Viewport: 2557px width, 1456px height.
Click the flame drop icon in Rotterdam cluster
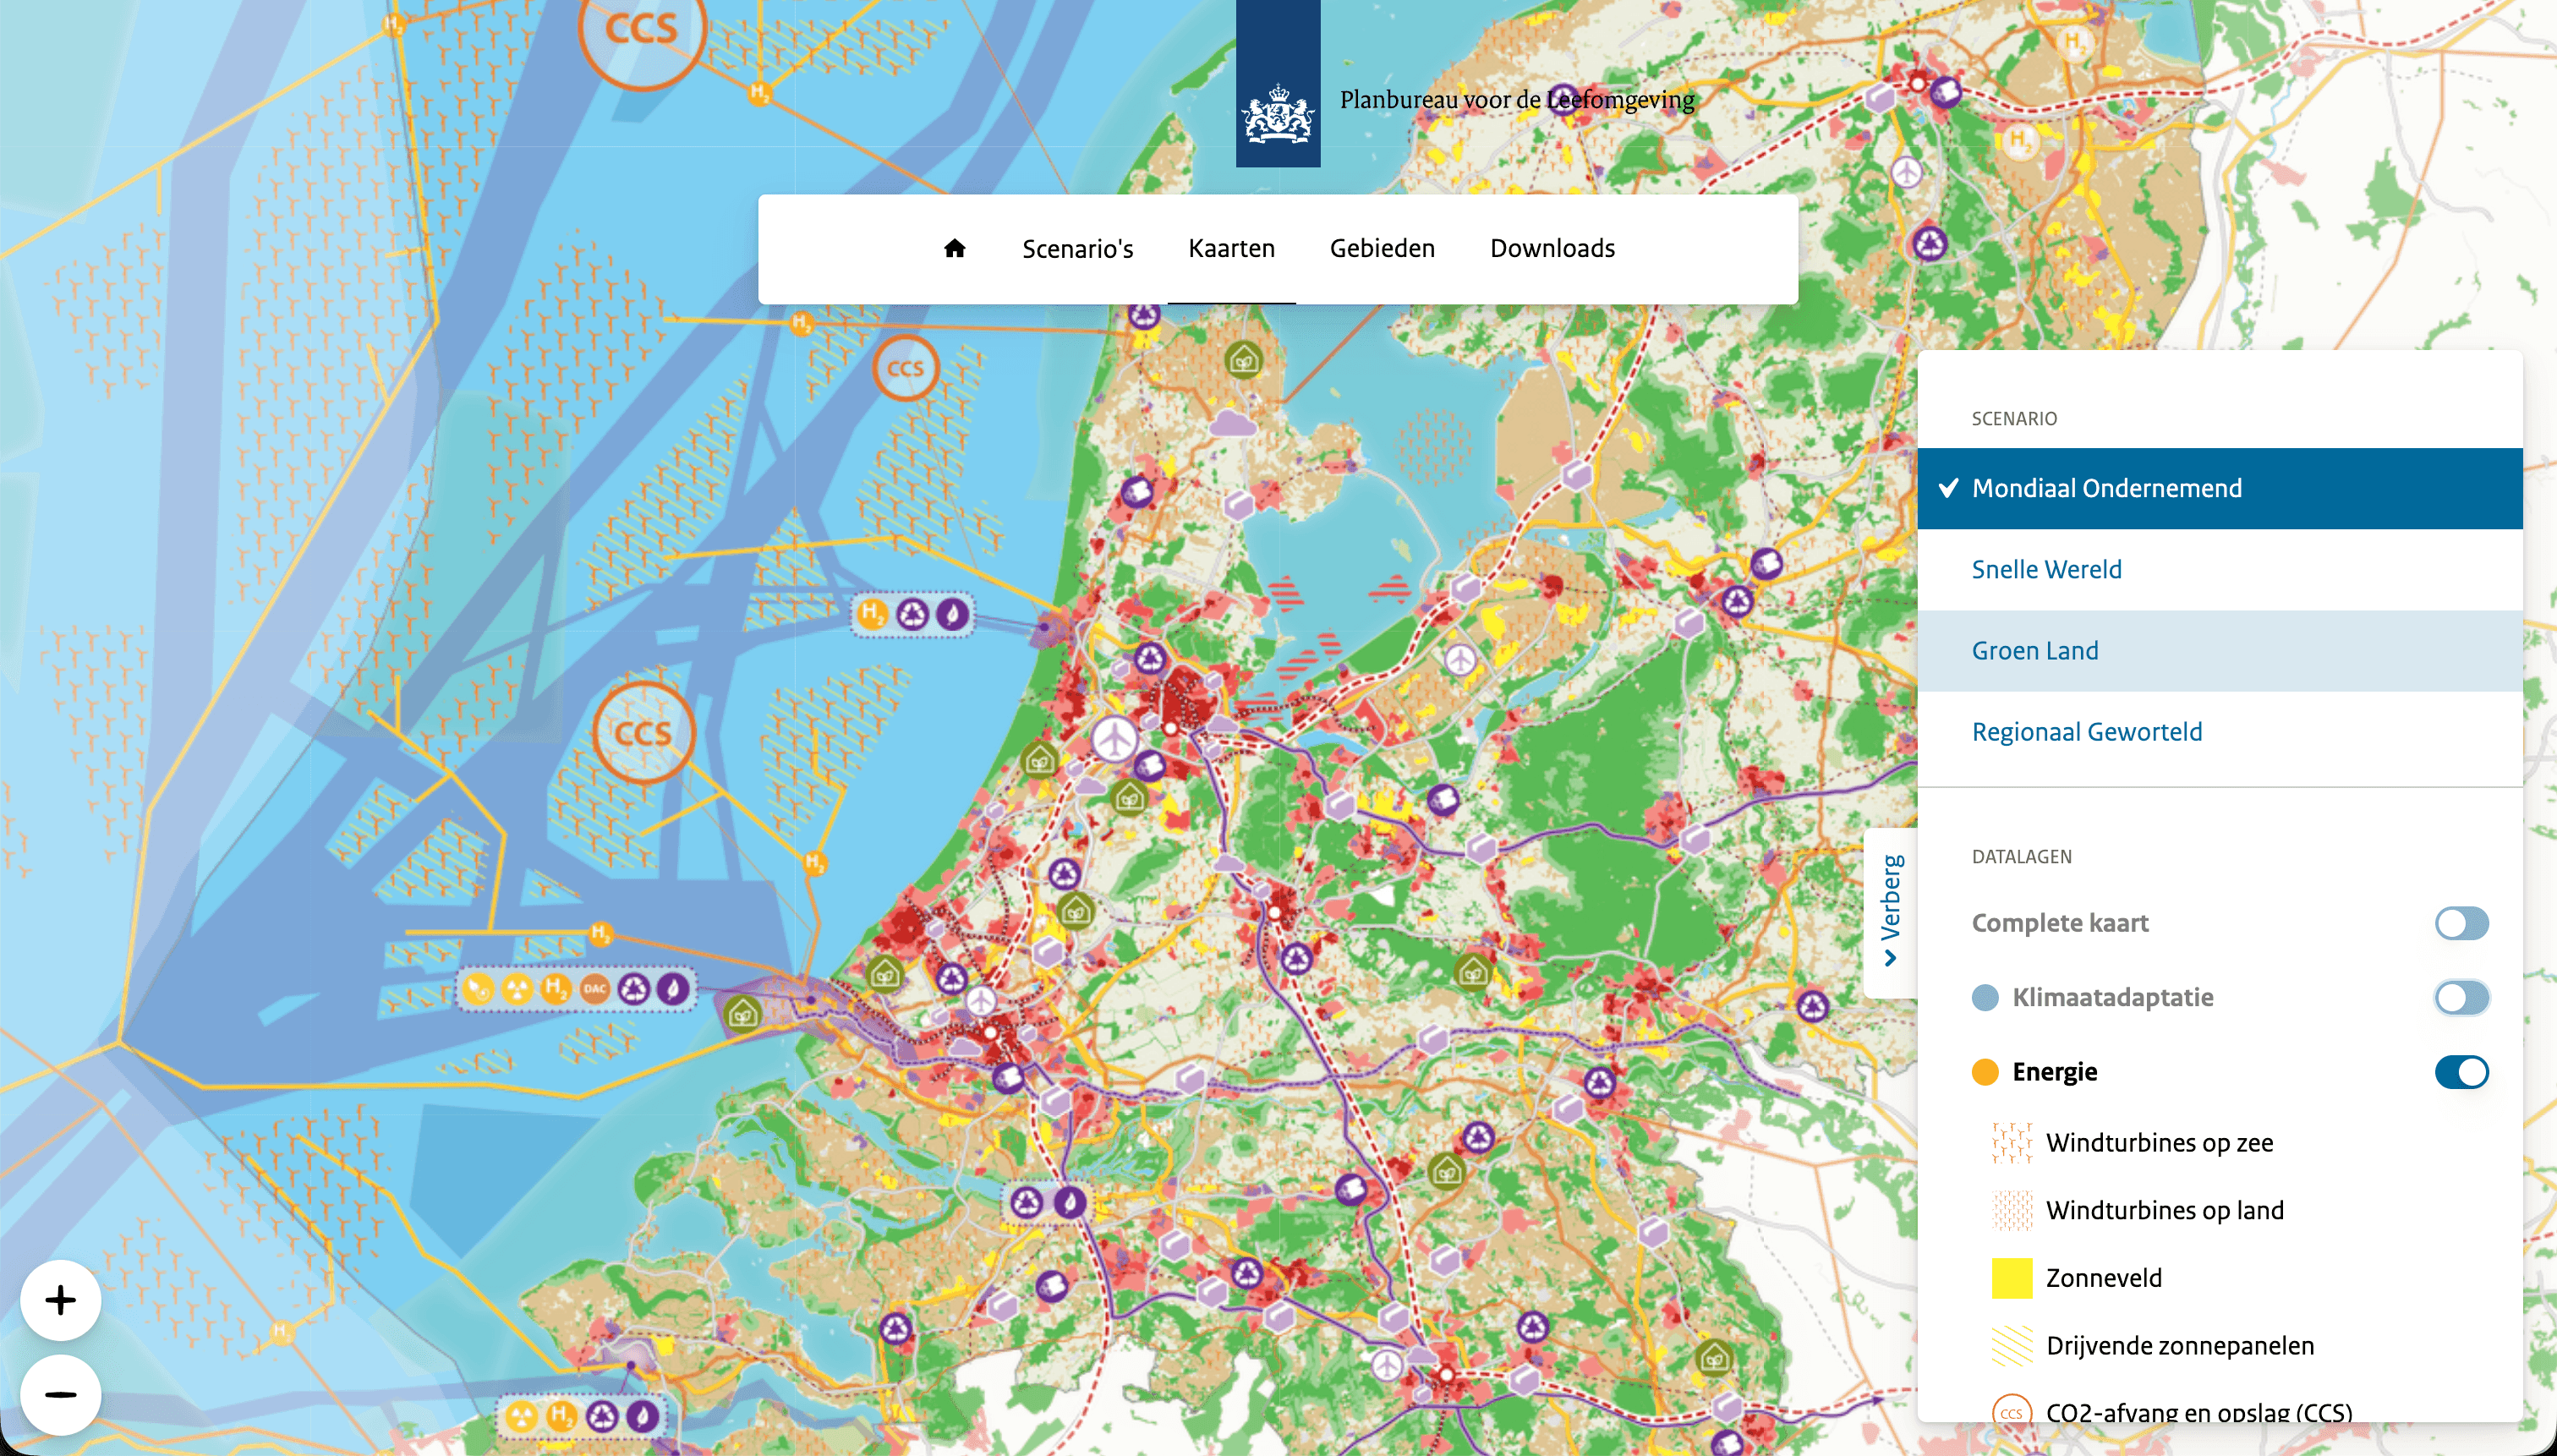672,989
